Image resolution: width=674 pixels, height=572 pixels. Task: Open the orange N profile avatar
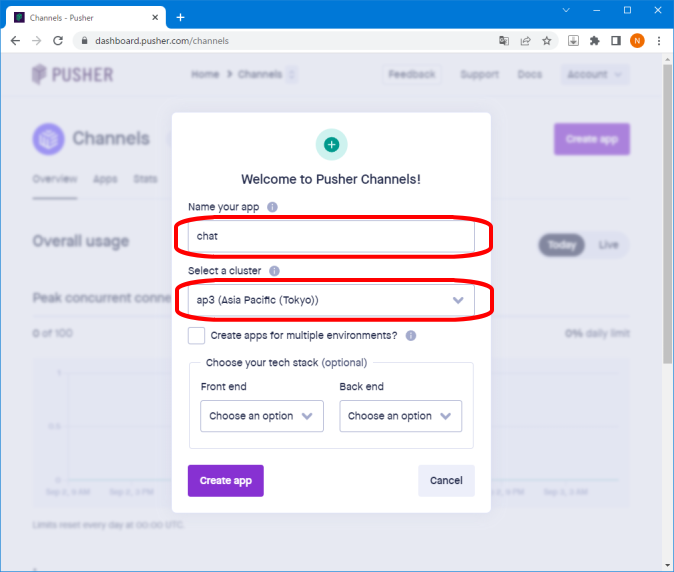[637, 41]
